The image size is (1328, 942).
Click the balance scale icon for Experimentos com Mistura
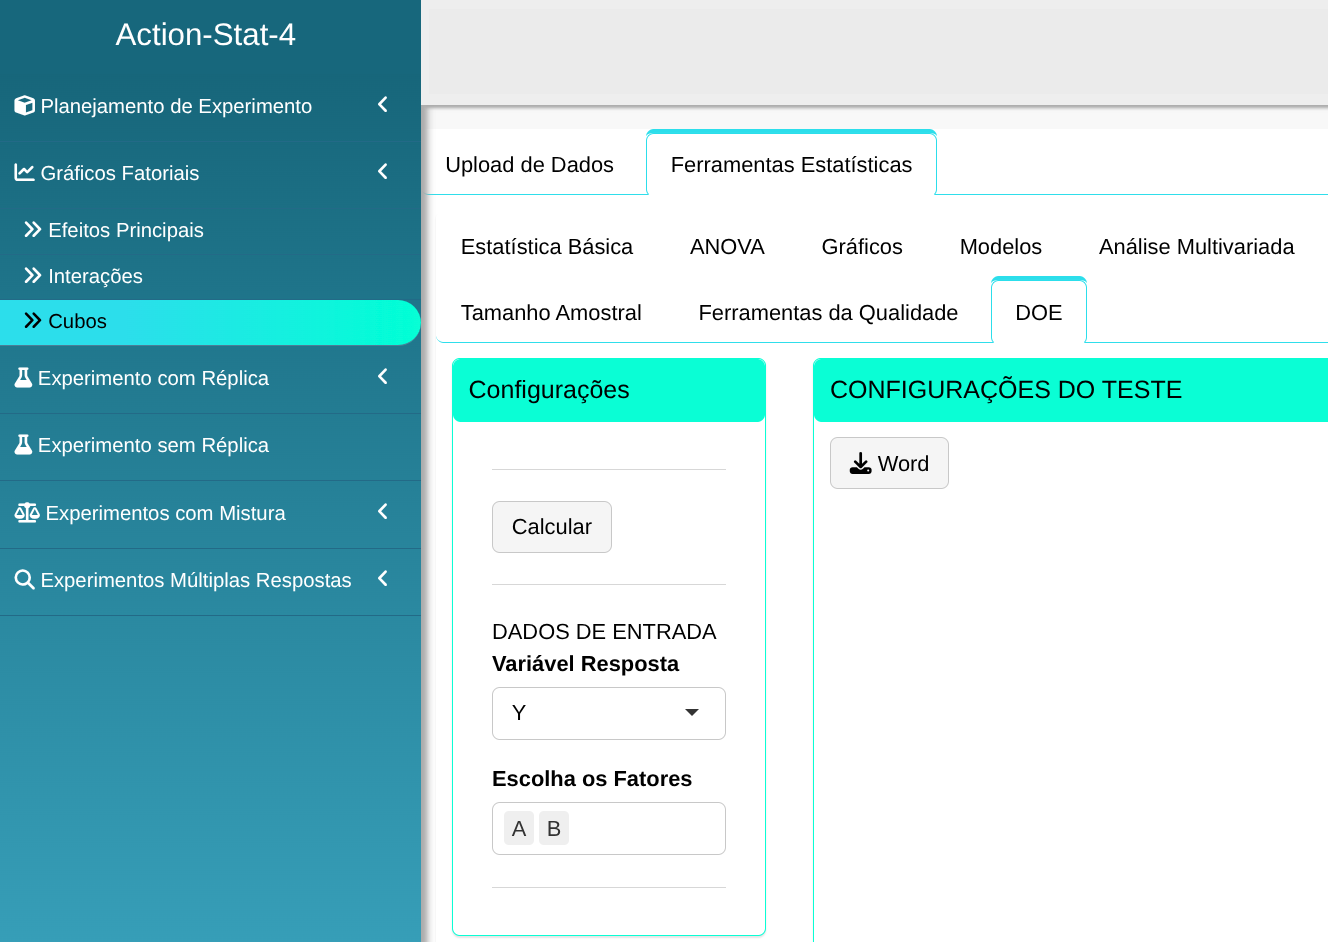click(27, 513)
